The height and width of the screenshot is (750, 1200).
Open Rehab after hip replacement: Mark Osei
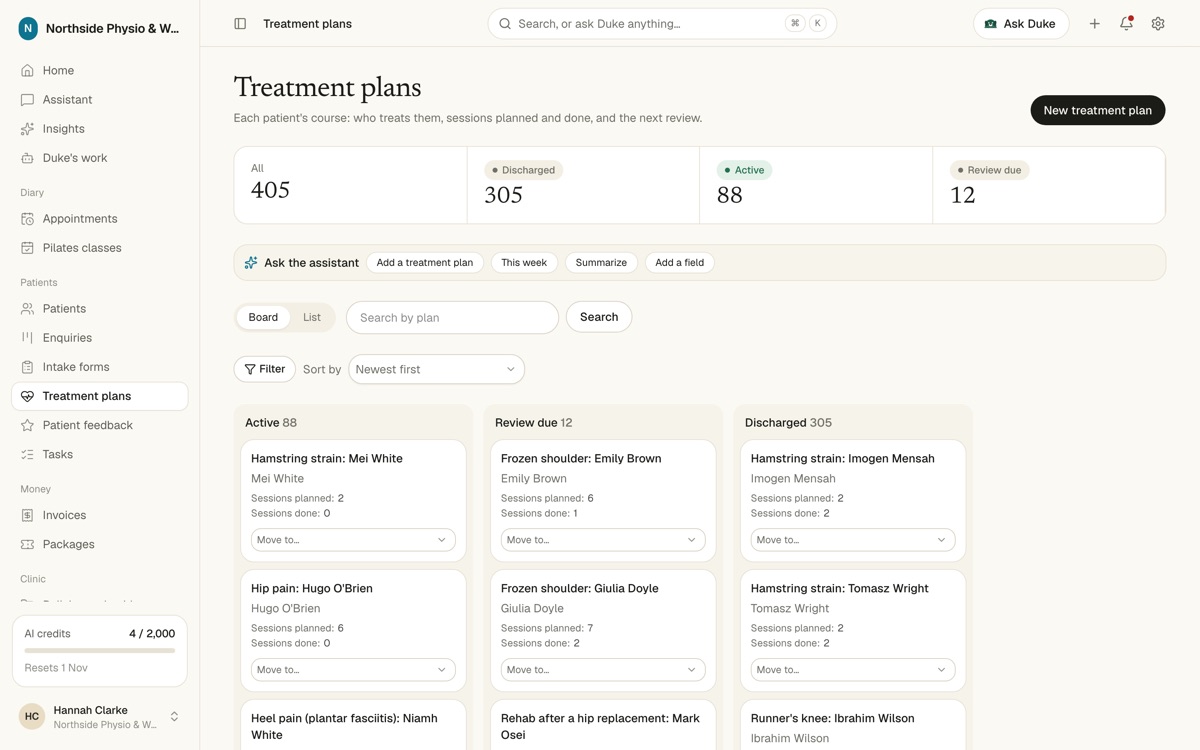coord(603,726)
